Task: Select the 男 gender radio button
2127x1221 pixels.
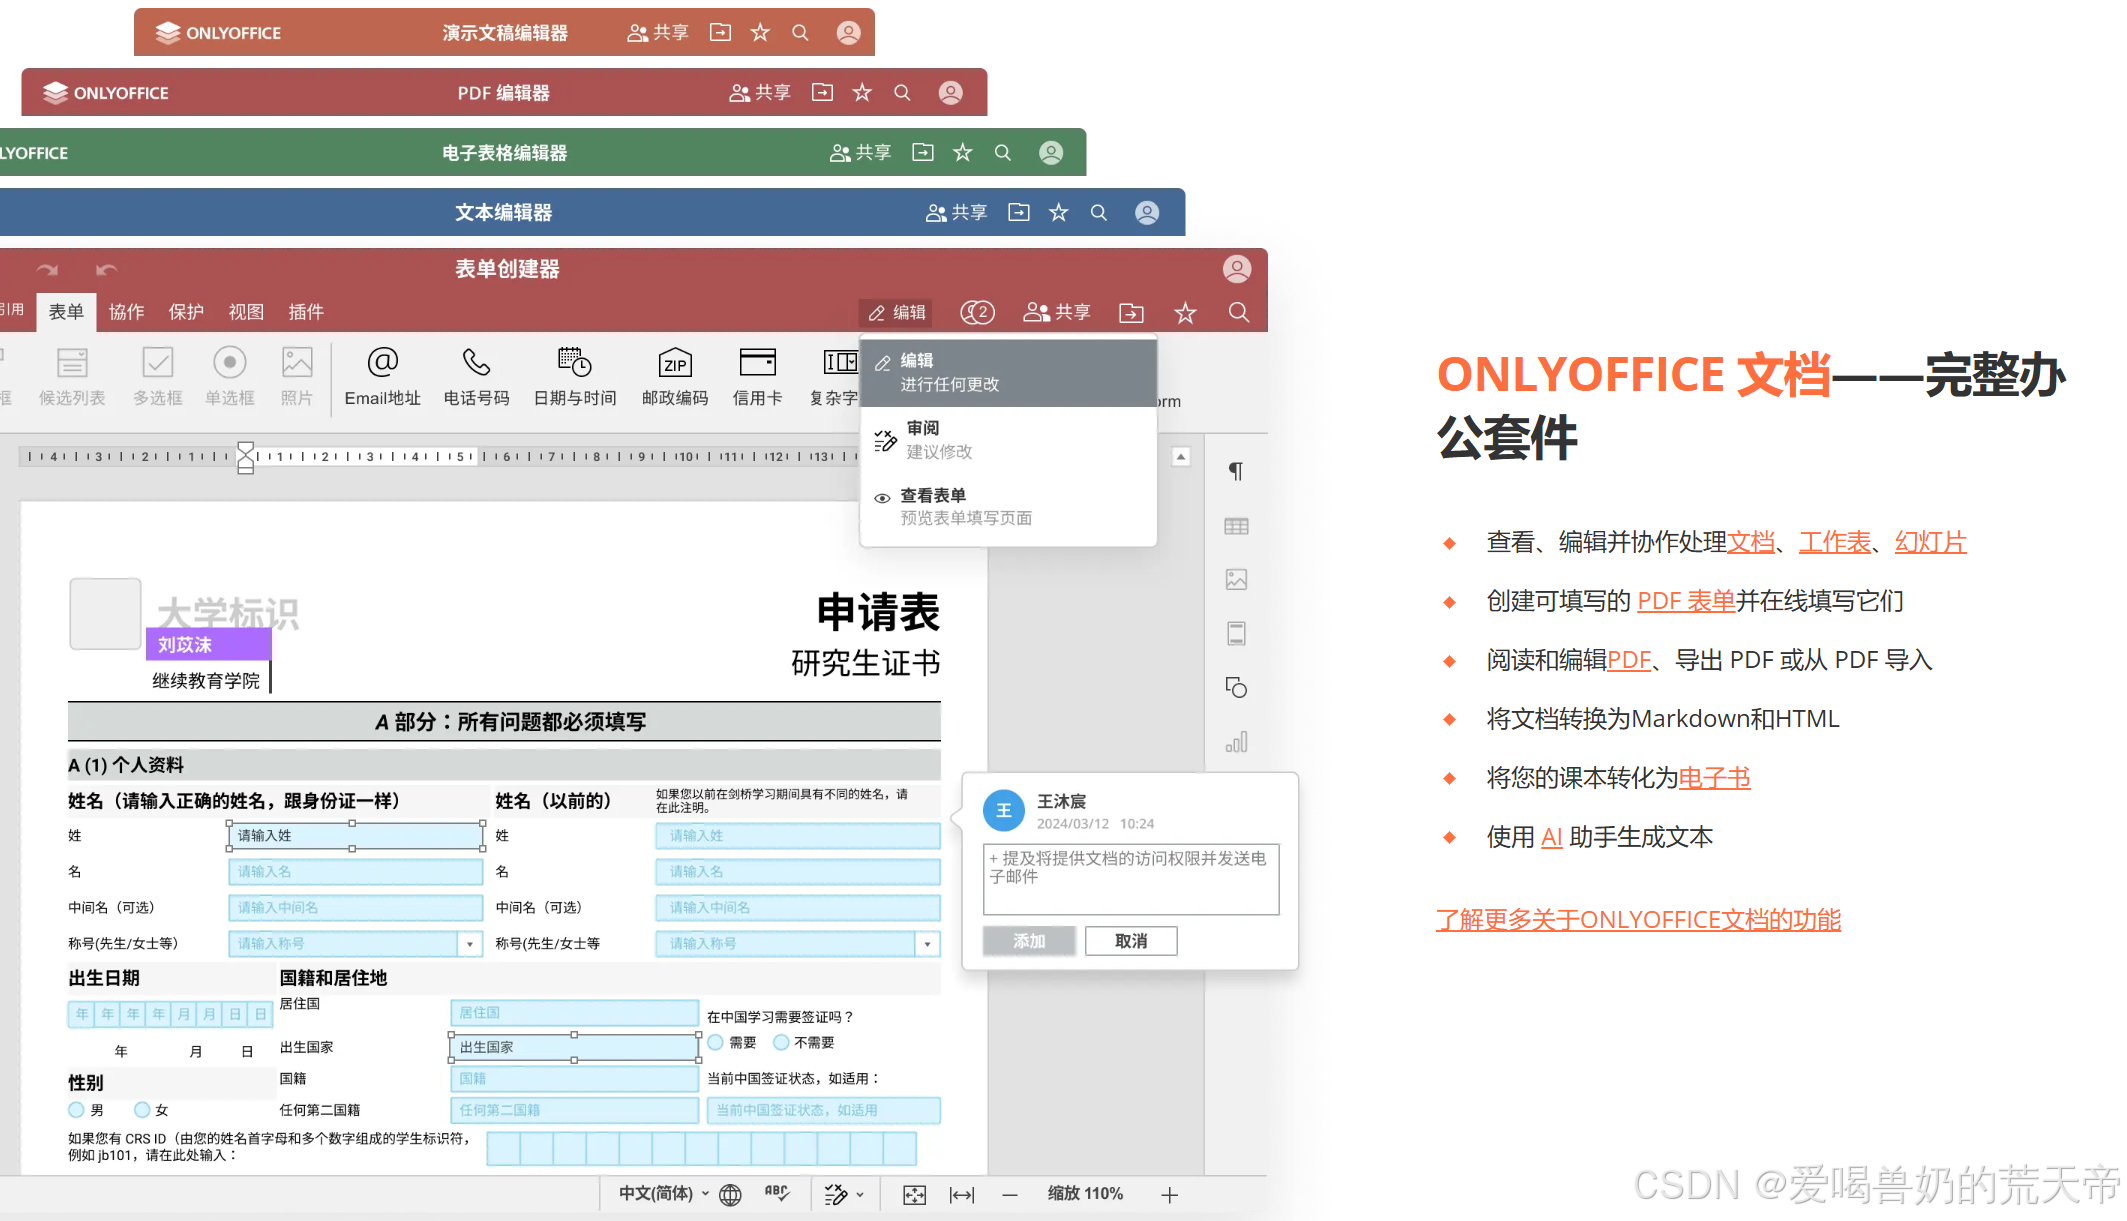Action: pos(76,1110)
